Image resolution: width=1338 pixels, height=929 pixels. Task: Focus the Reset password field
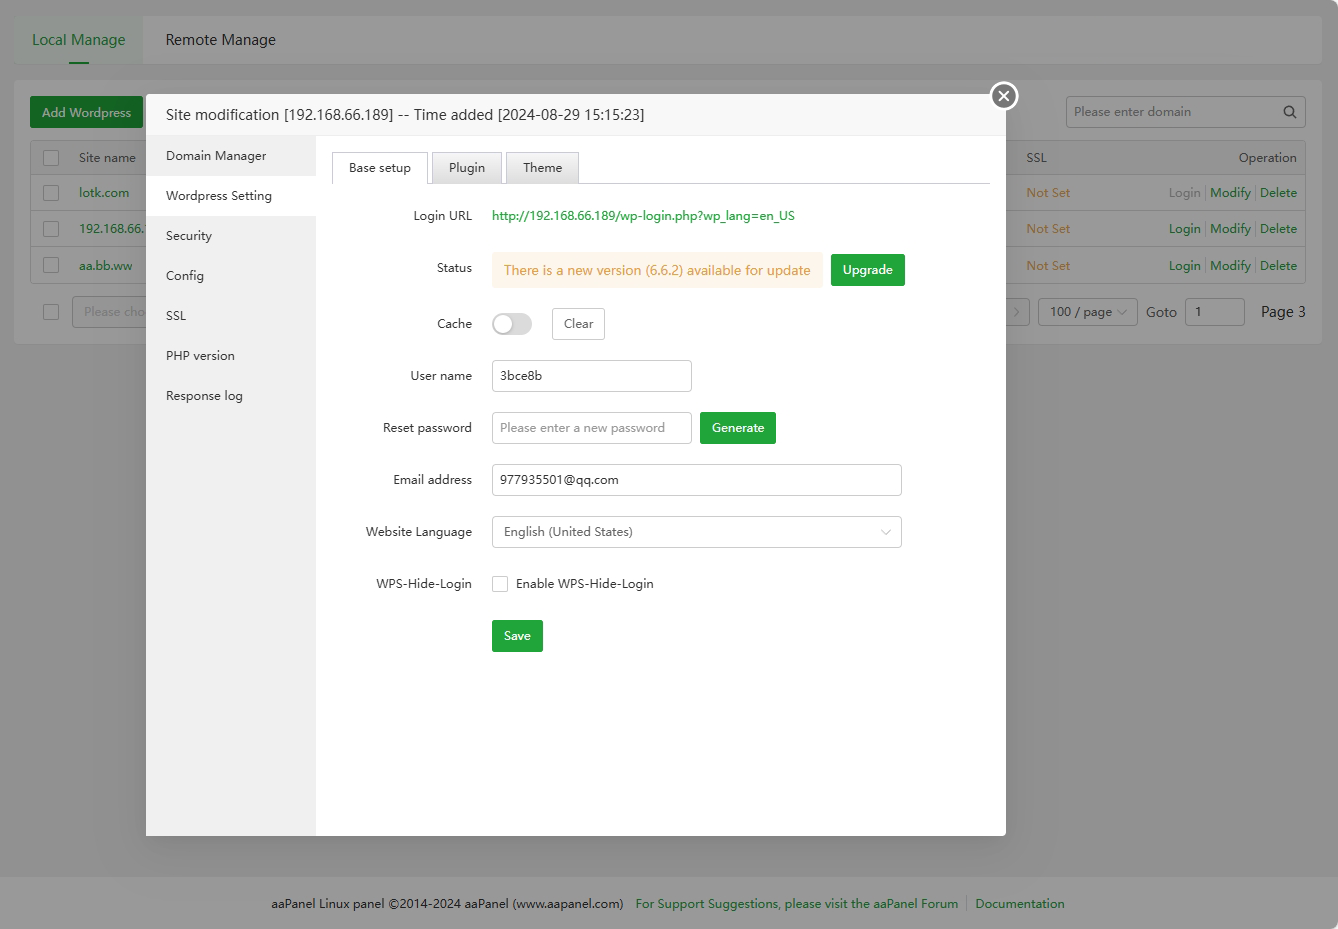[x=591, y=428]
